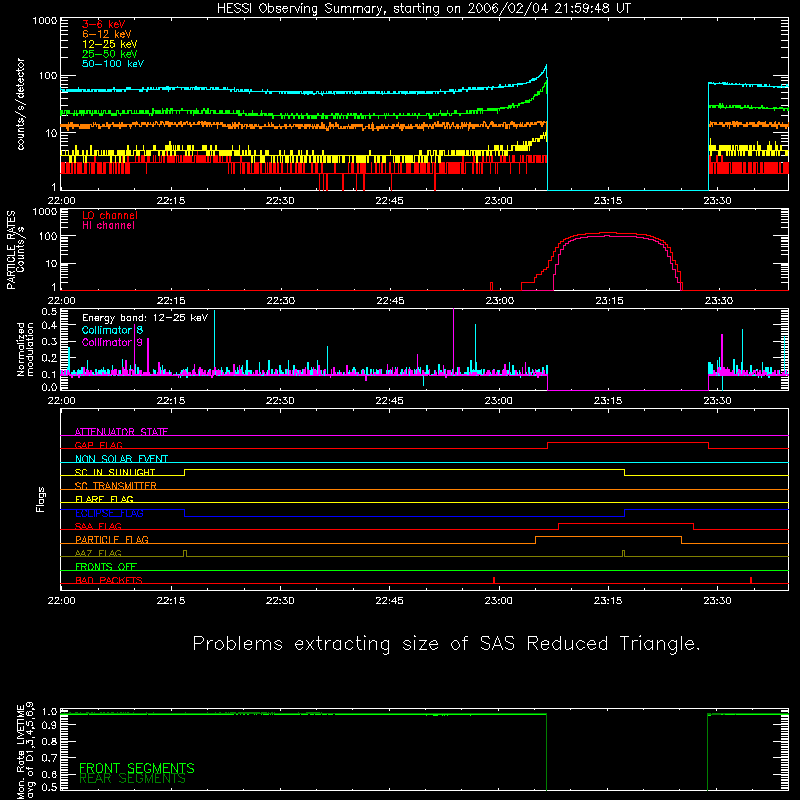Click the PARTICLE RATES Counts/s axis title
This screenshot has height=800, width=800.
point(15,250)
